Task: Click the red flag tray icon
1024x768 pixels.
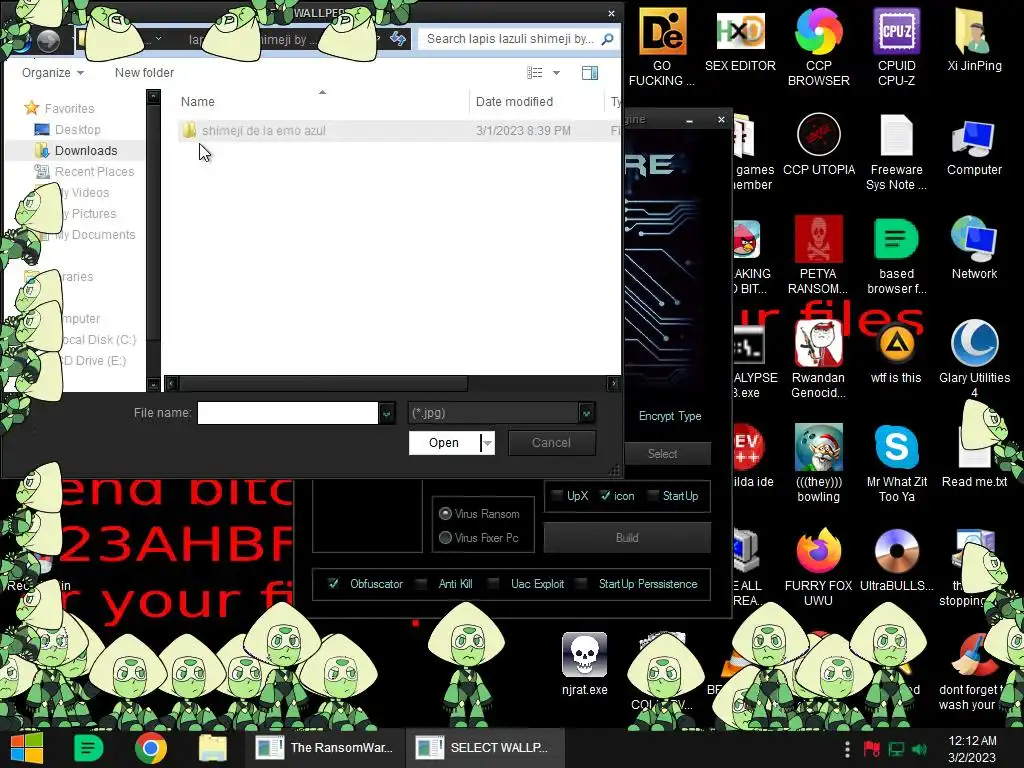Action: 872,749
